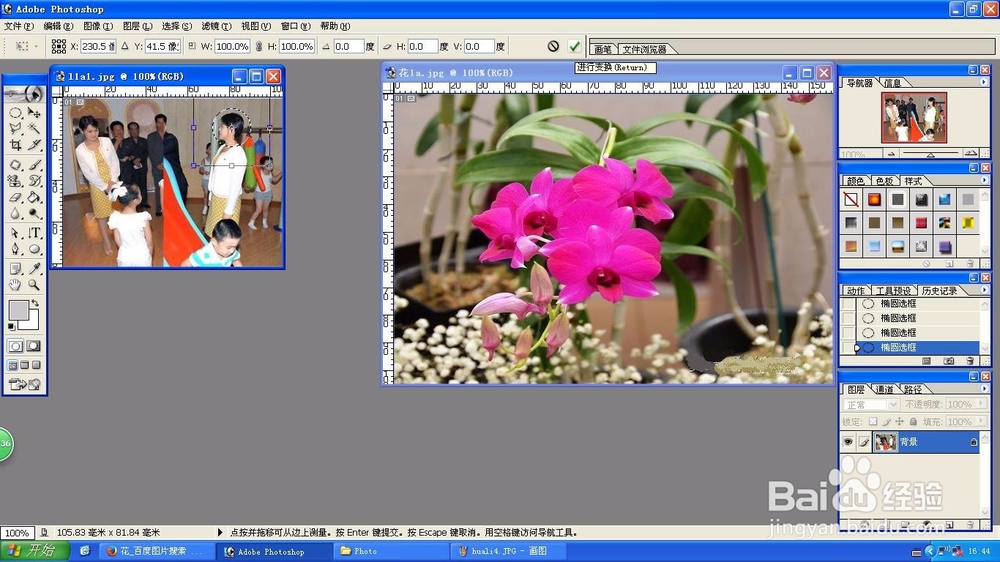Select the Polygonal Lasso tool
Image resolution: width=1000 pixels, height=562 pixels.
15,129
